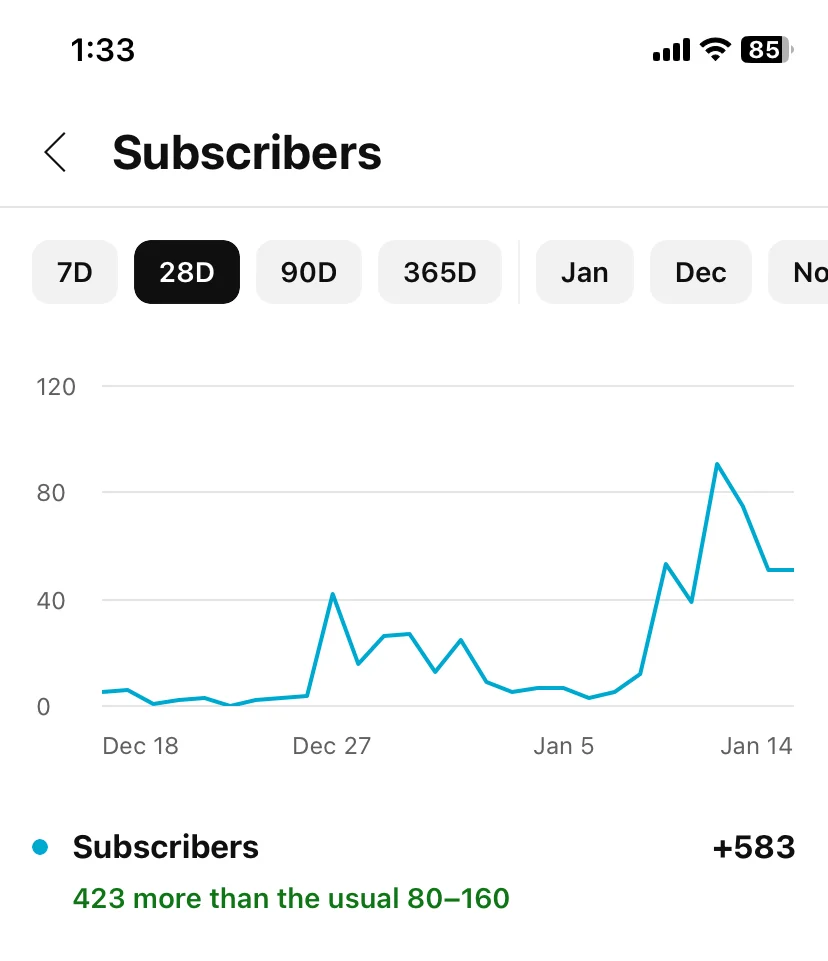Tap the Dec 27 spike on chart

pyautogui.click(x=333, y=594)
